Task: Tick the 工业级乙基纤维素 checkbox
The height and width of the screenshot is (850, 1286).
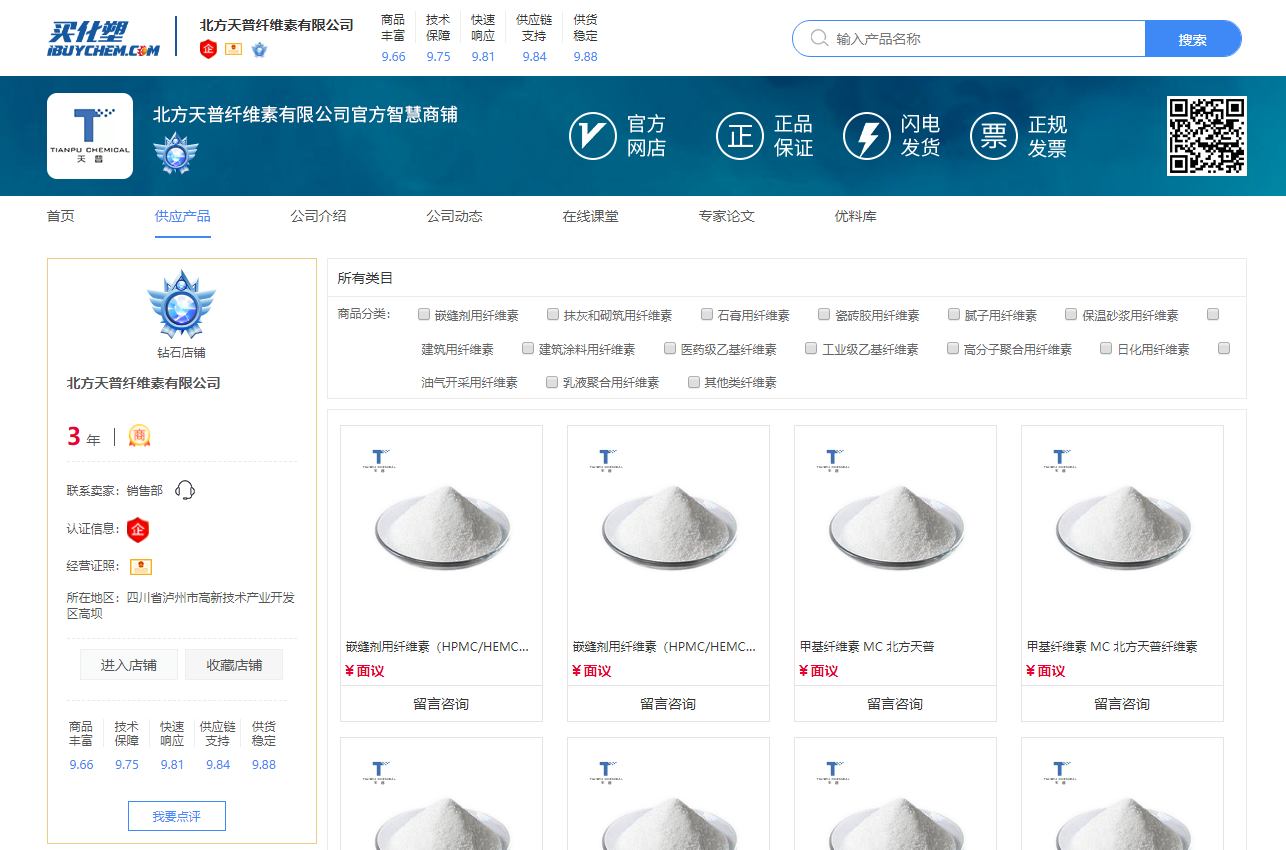Action: tap(811, 348)
